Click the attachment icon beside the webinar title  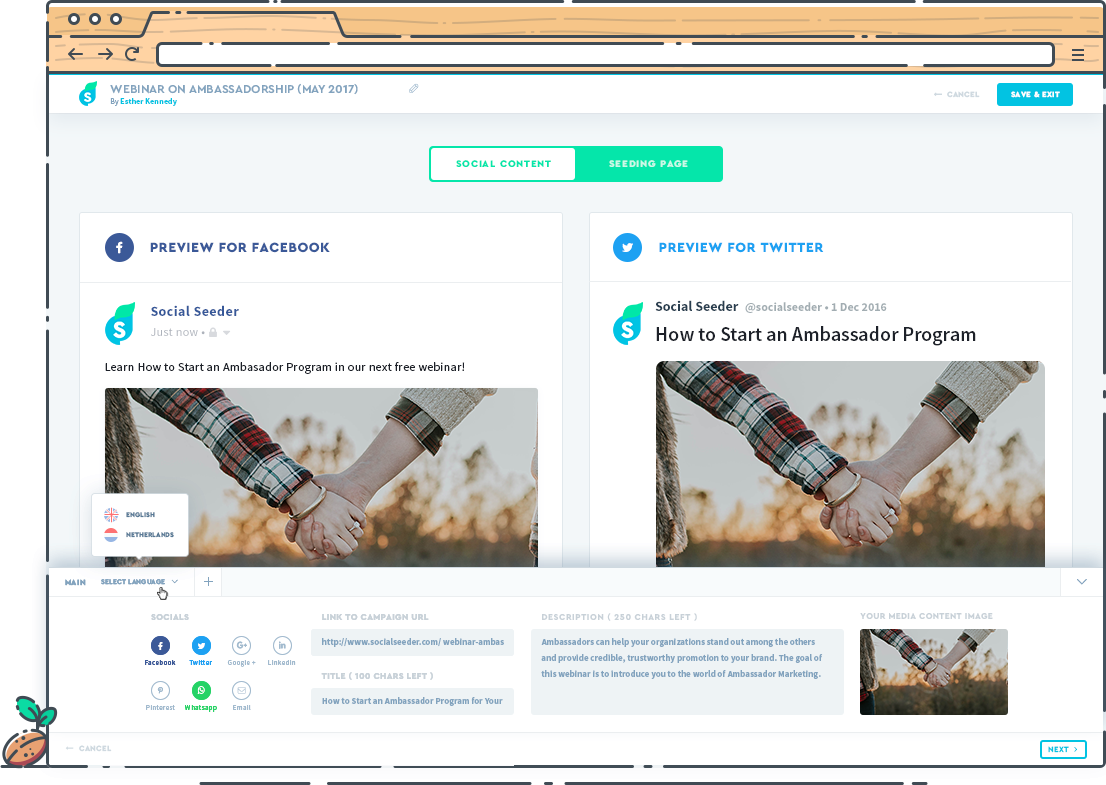point(413,88)
